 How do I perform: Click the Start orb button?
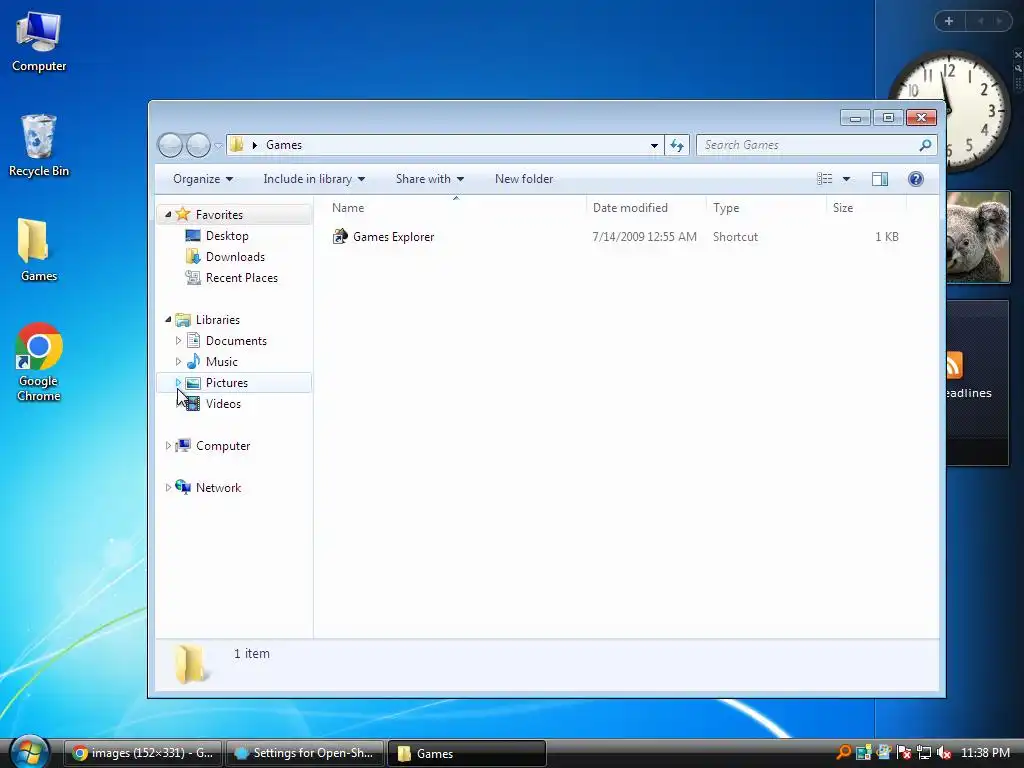pyautogui.click(x=29, y=752)
